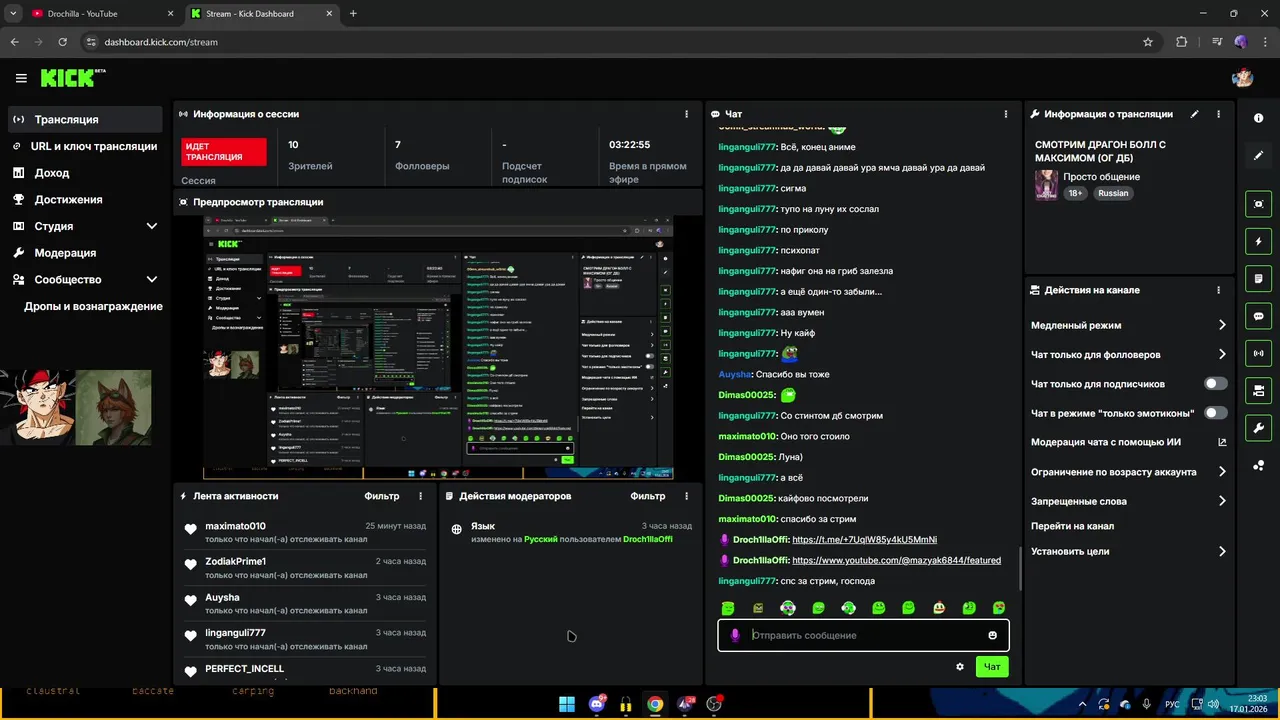Open moderator actions three-dot menu
This screenshot has width=1280, height=720.
pos(686,496)
